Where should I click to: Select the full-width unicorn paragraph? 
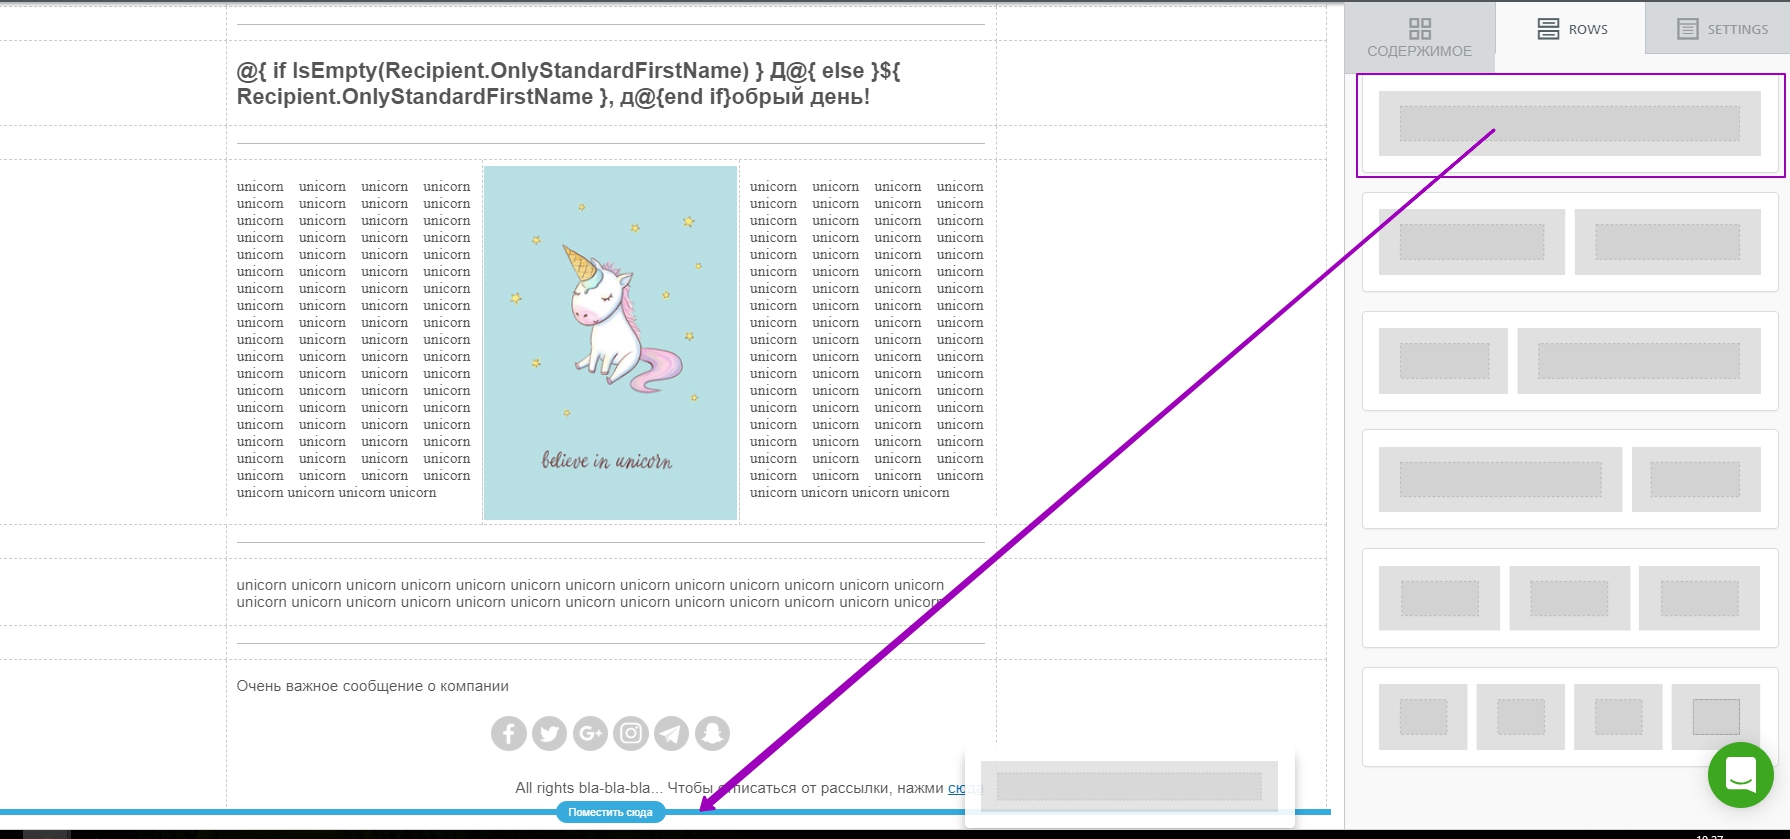[x=590, y=593]
